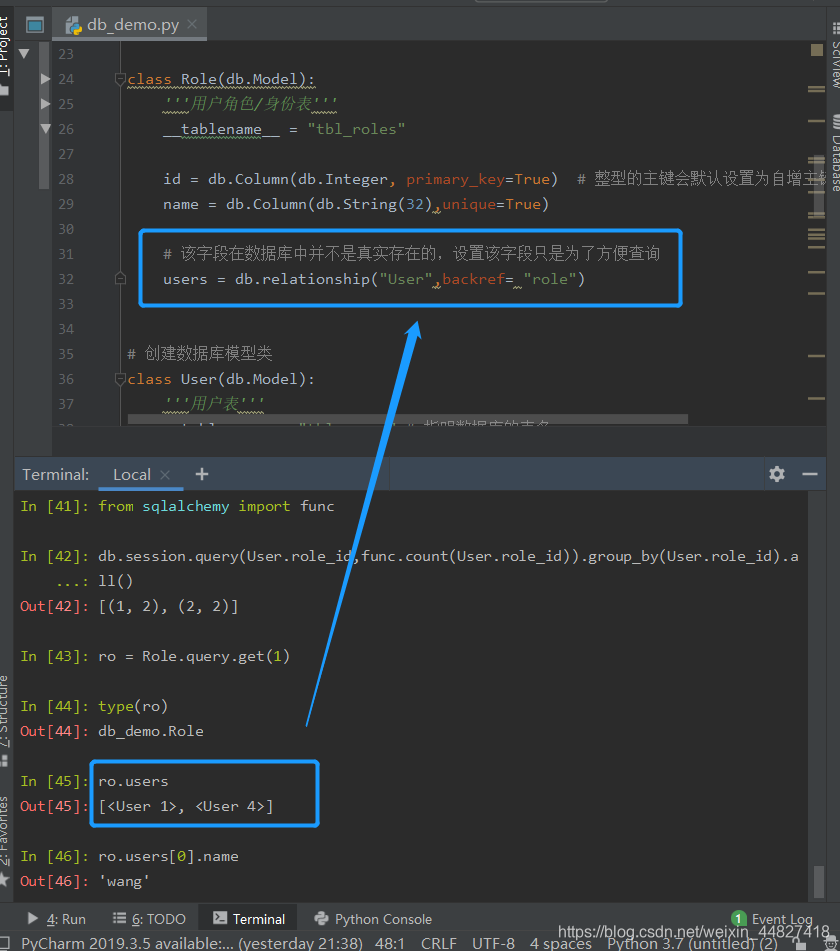This screenshot has width=840, height=951.
Task: Click the class Role(db.Model) declaration
Action: 221,79
